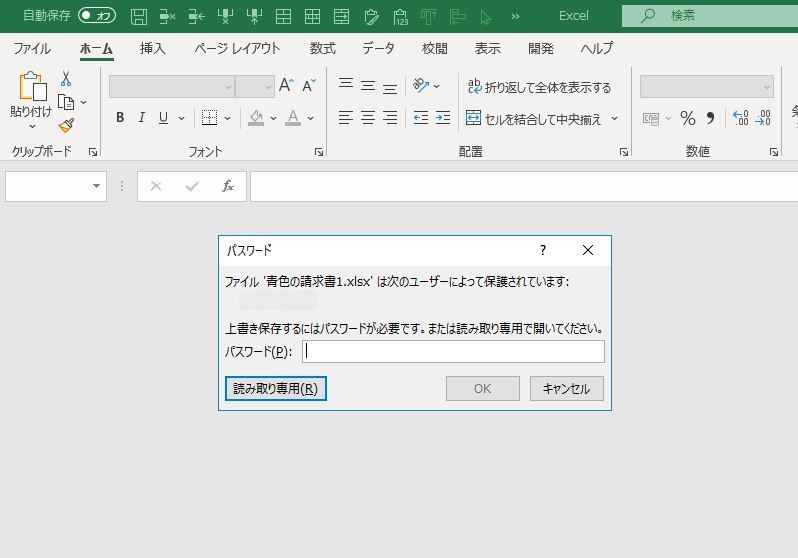
Task: Open the 挿入 ribbon tab
Action: tap(152, 48)
